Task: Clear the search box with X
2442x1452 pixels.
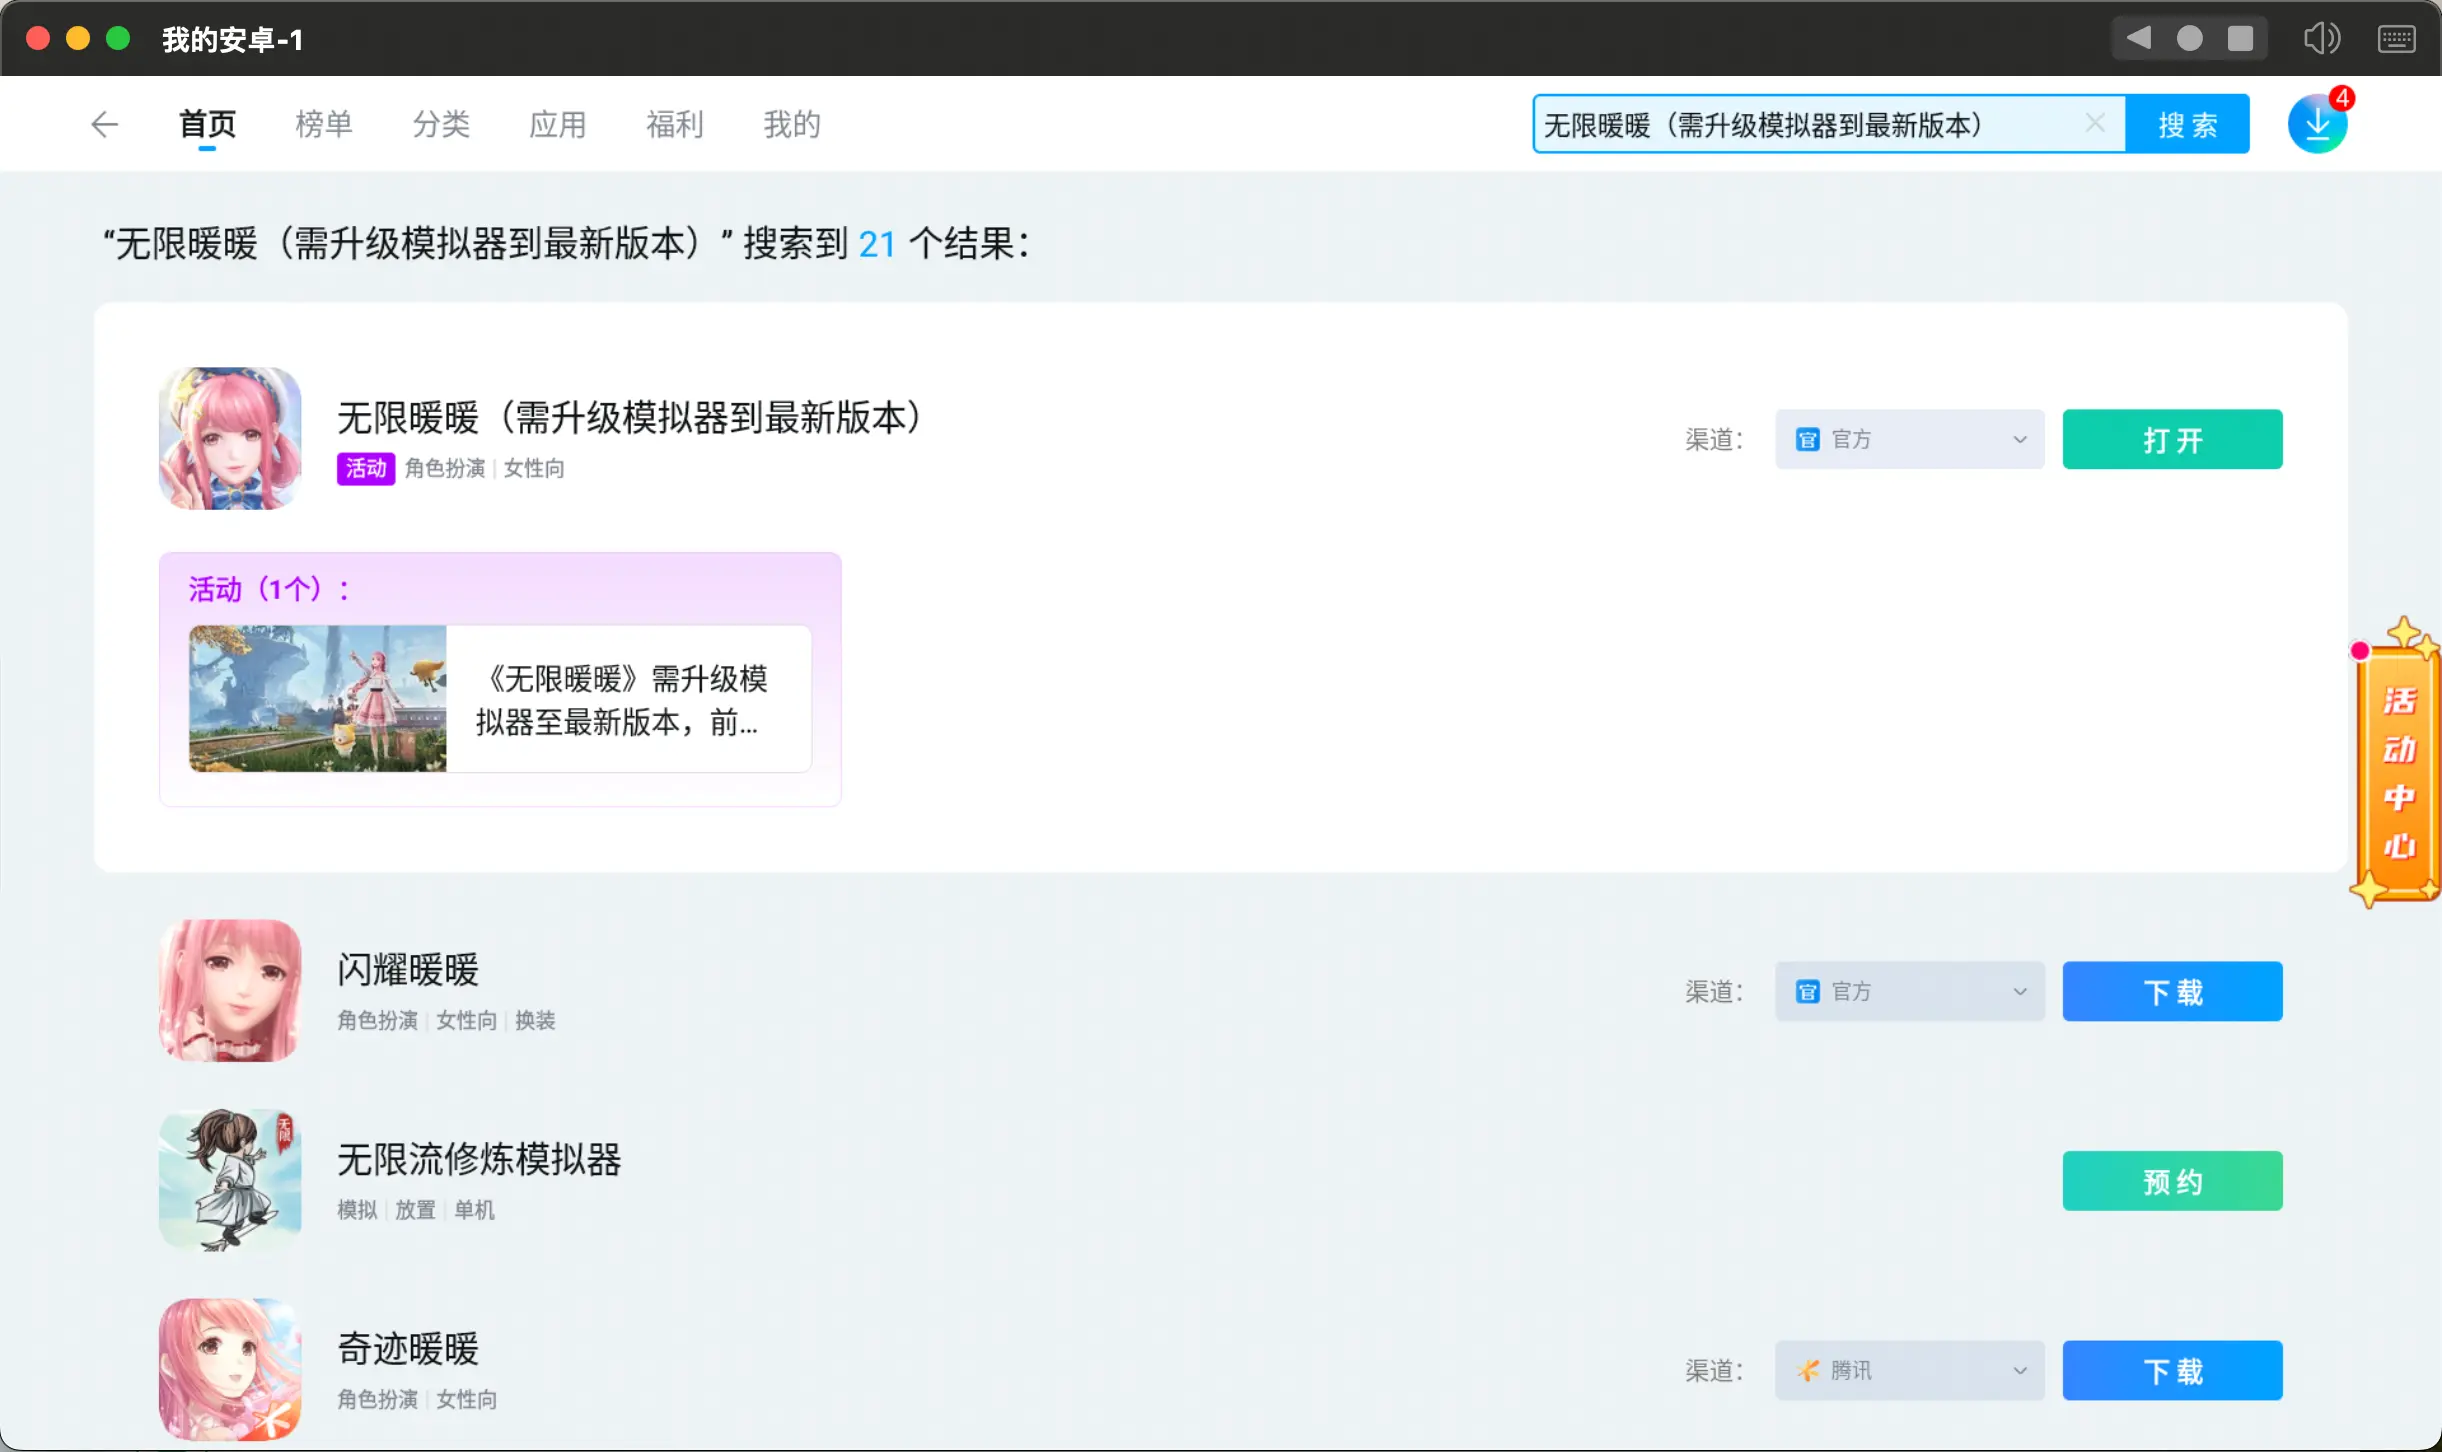Action: (2095, 123)
